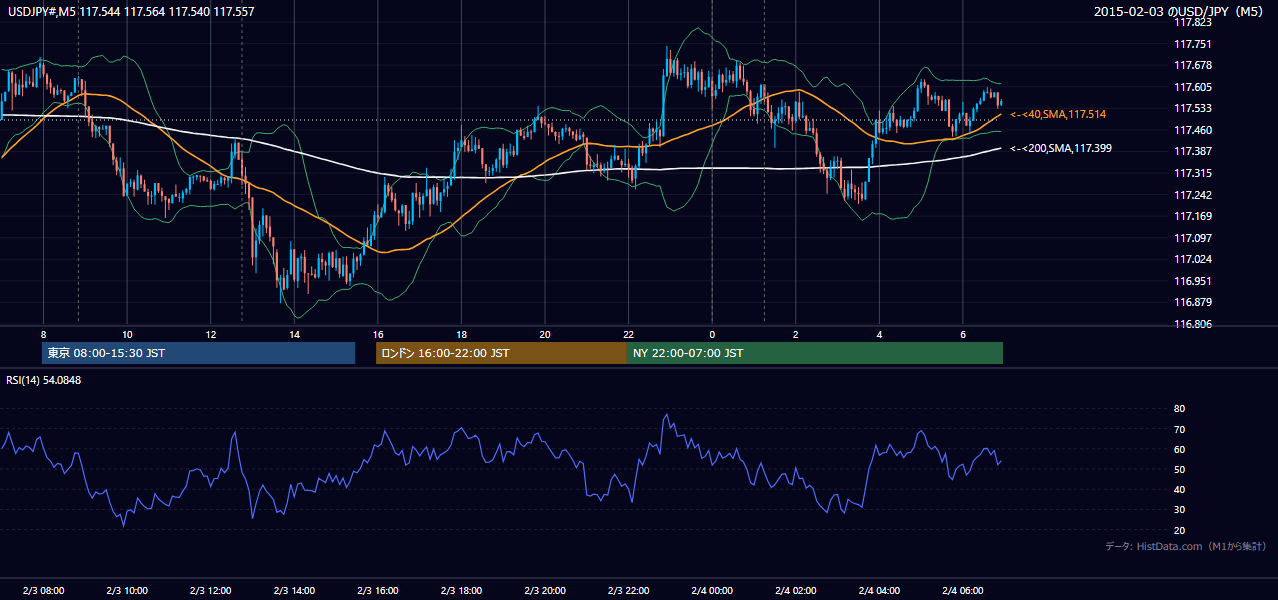Click hour label 0 under price chart
This screenshot has height=600, width=1278.
pos(712,334)
